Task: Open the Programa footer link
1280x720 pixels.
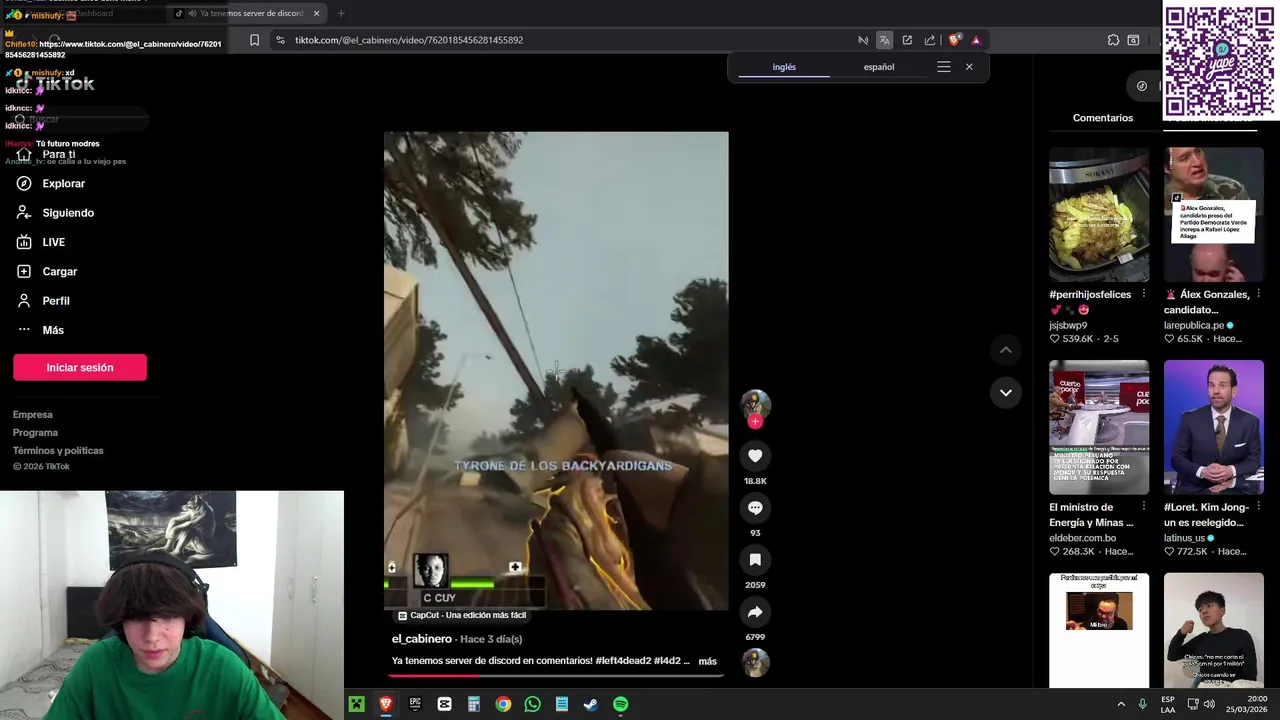Action: (x=35, y=433)
